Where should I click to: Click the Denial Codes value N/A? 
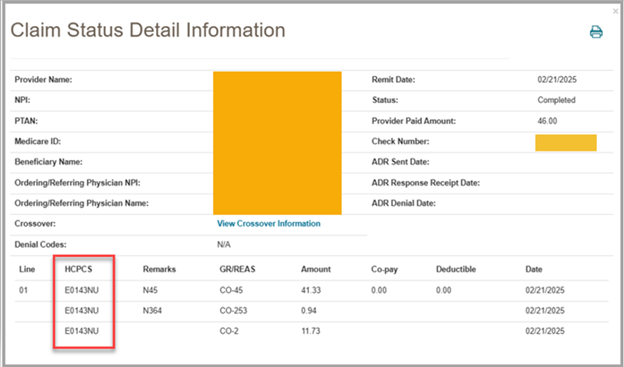pyautogui.click(x=224, y=244)
